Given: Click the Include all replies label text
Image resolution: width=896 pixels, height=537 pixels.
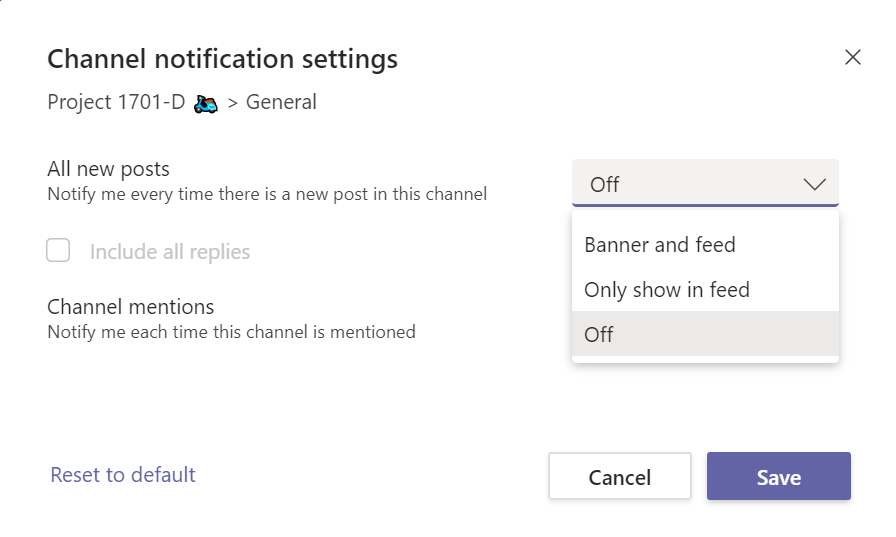Looking at the screenshot, I should tap(170, 252).
